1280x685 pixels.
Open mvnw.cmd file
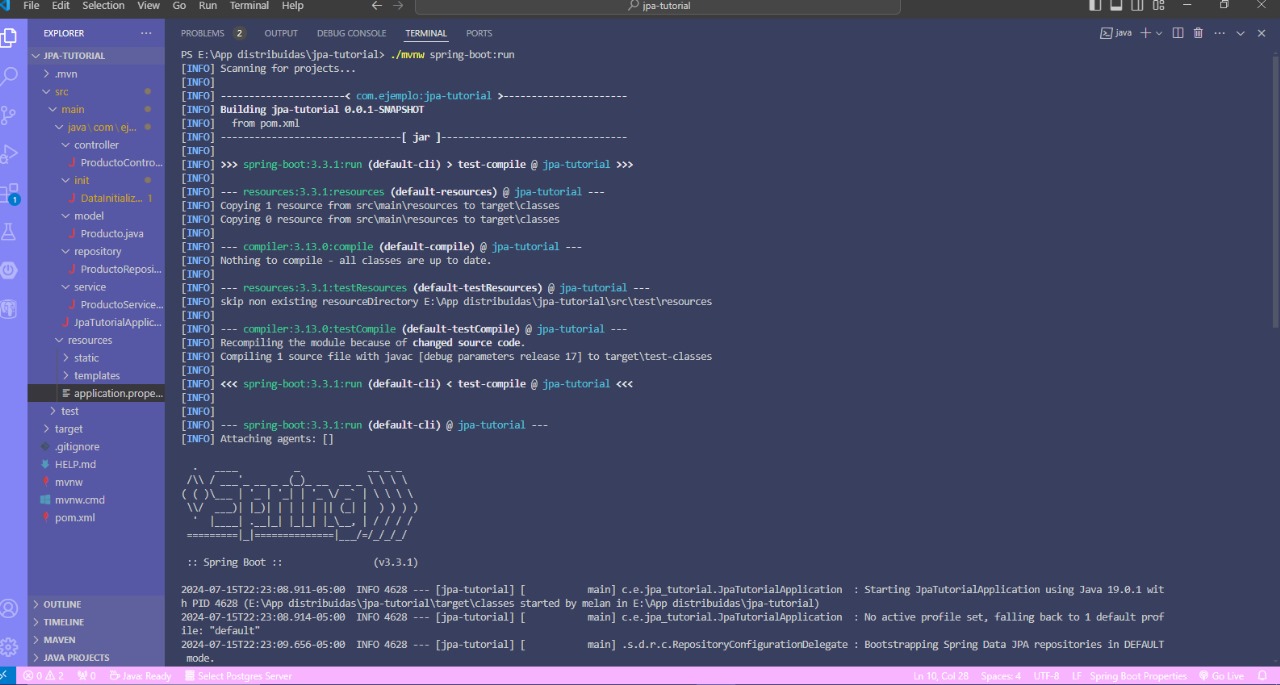coord(96,500)
